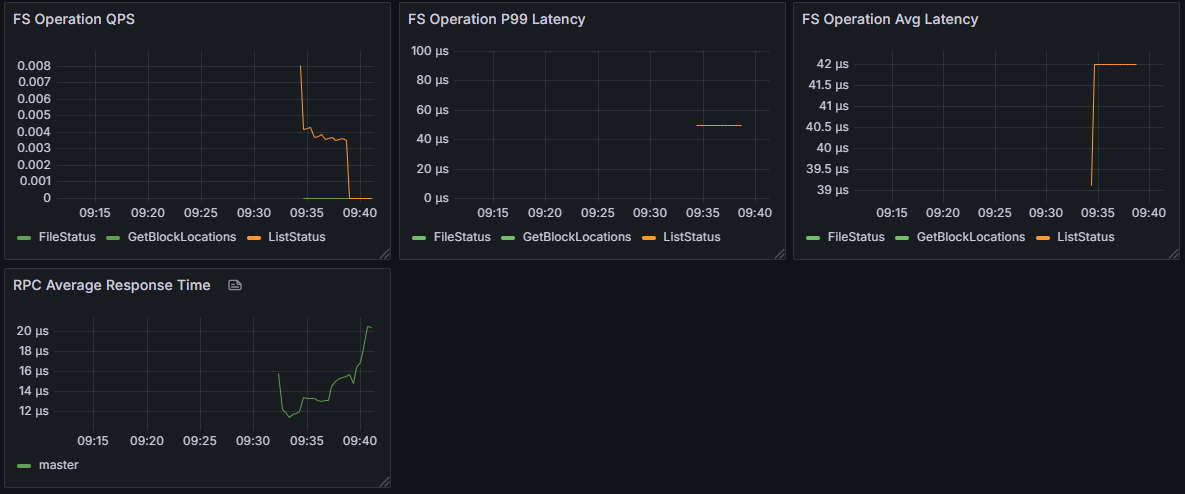
Task: Toggle ListStatus series in P99 Latency legend
Action: point(690,237)
